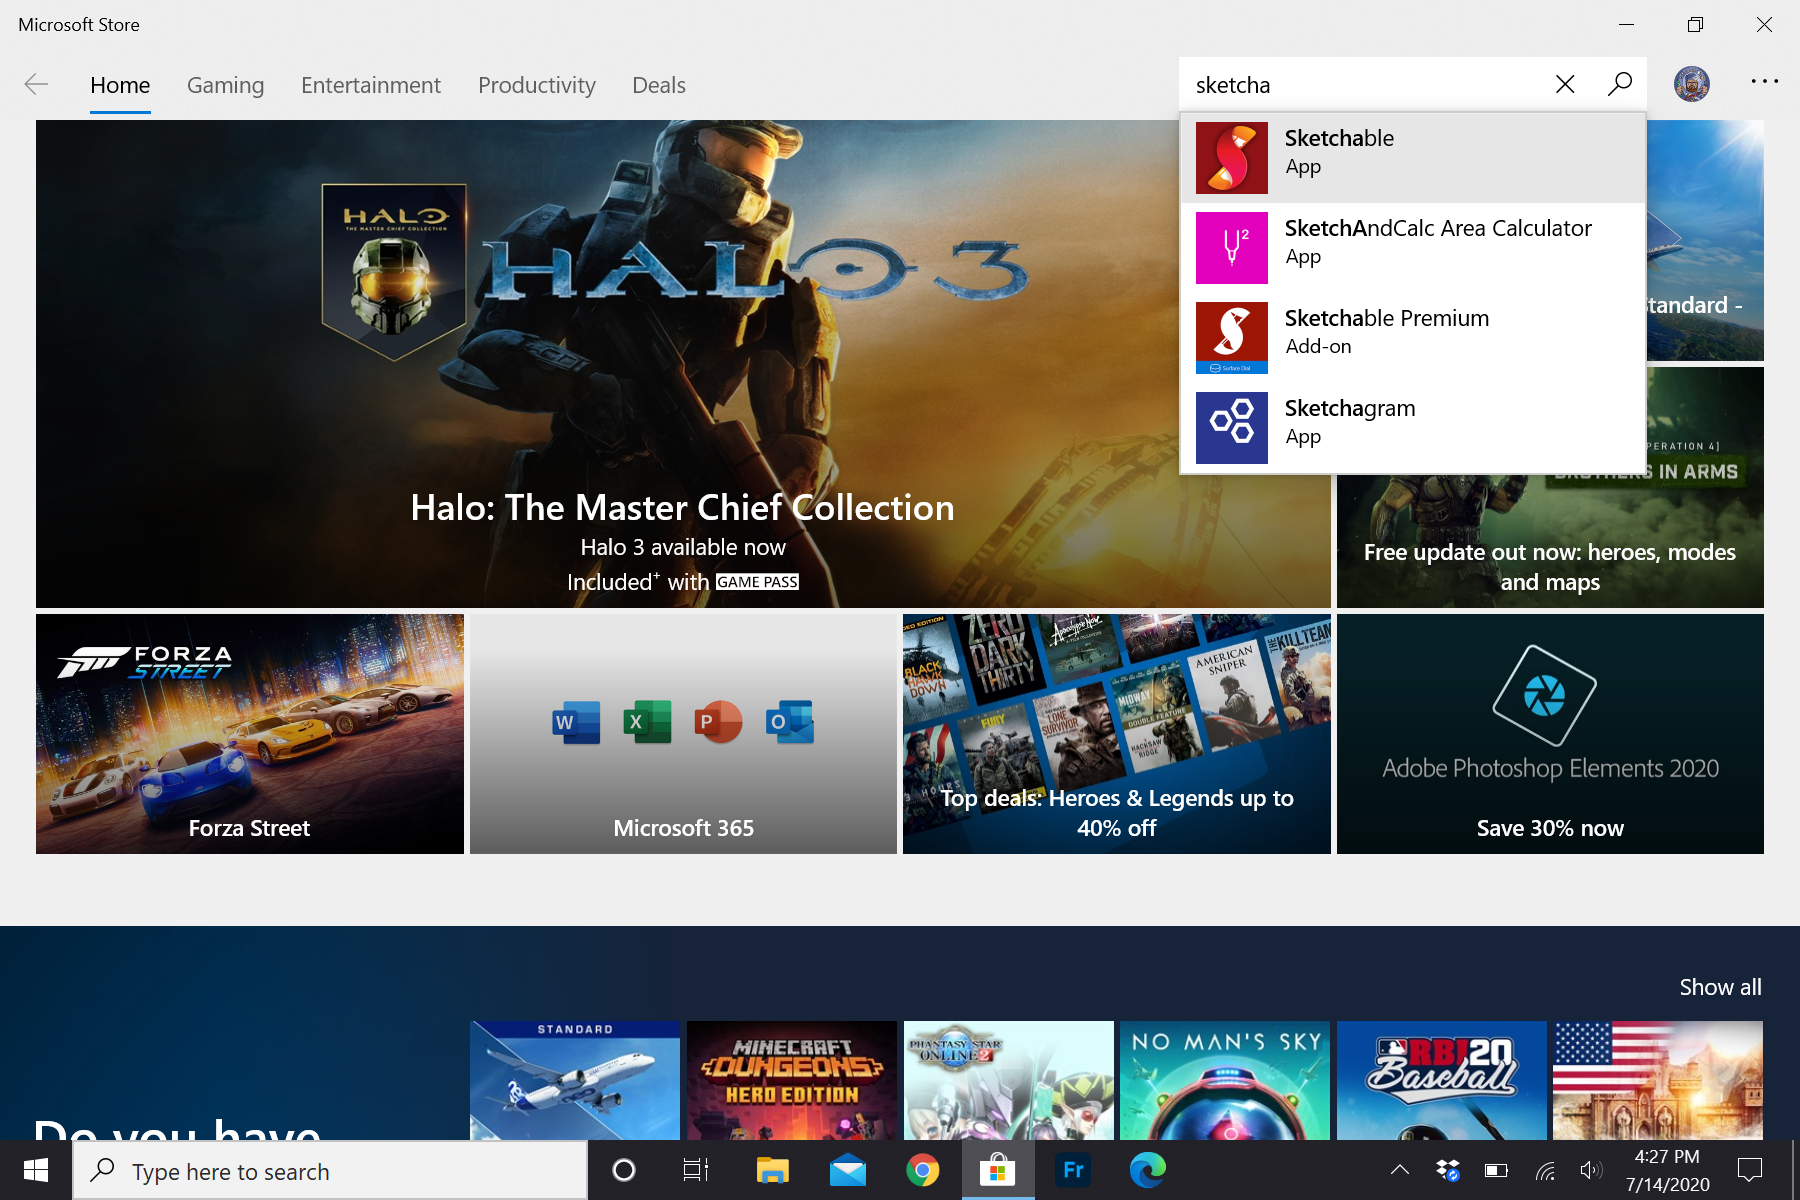This screenshot has height=1200, width=1800.
Task: Click the back arrow in Microsoft Store
Action: click(x=36, y=85)
